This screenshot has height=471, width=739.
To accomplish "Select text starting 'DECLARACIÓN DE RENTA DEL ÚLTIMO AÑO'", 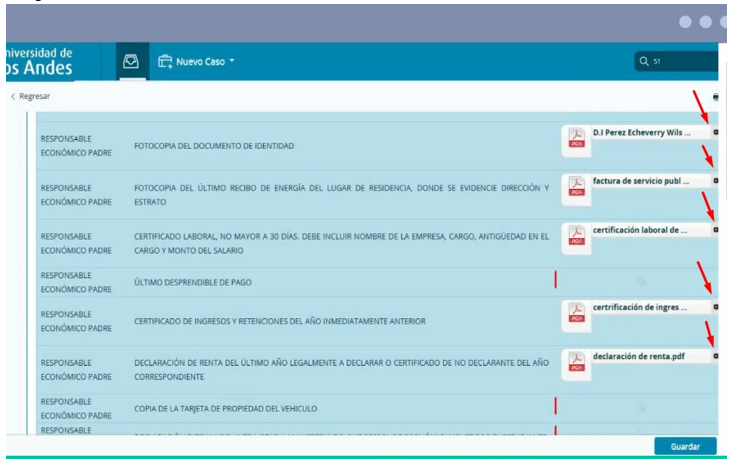I will point(341,370).
